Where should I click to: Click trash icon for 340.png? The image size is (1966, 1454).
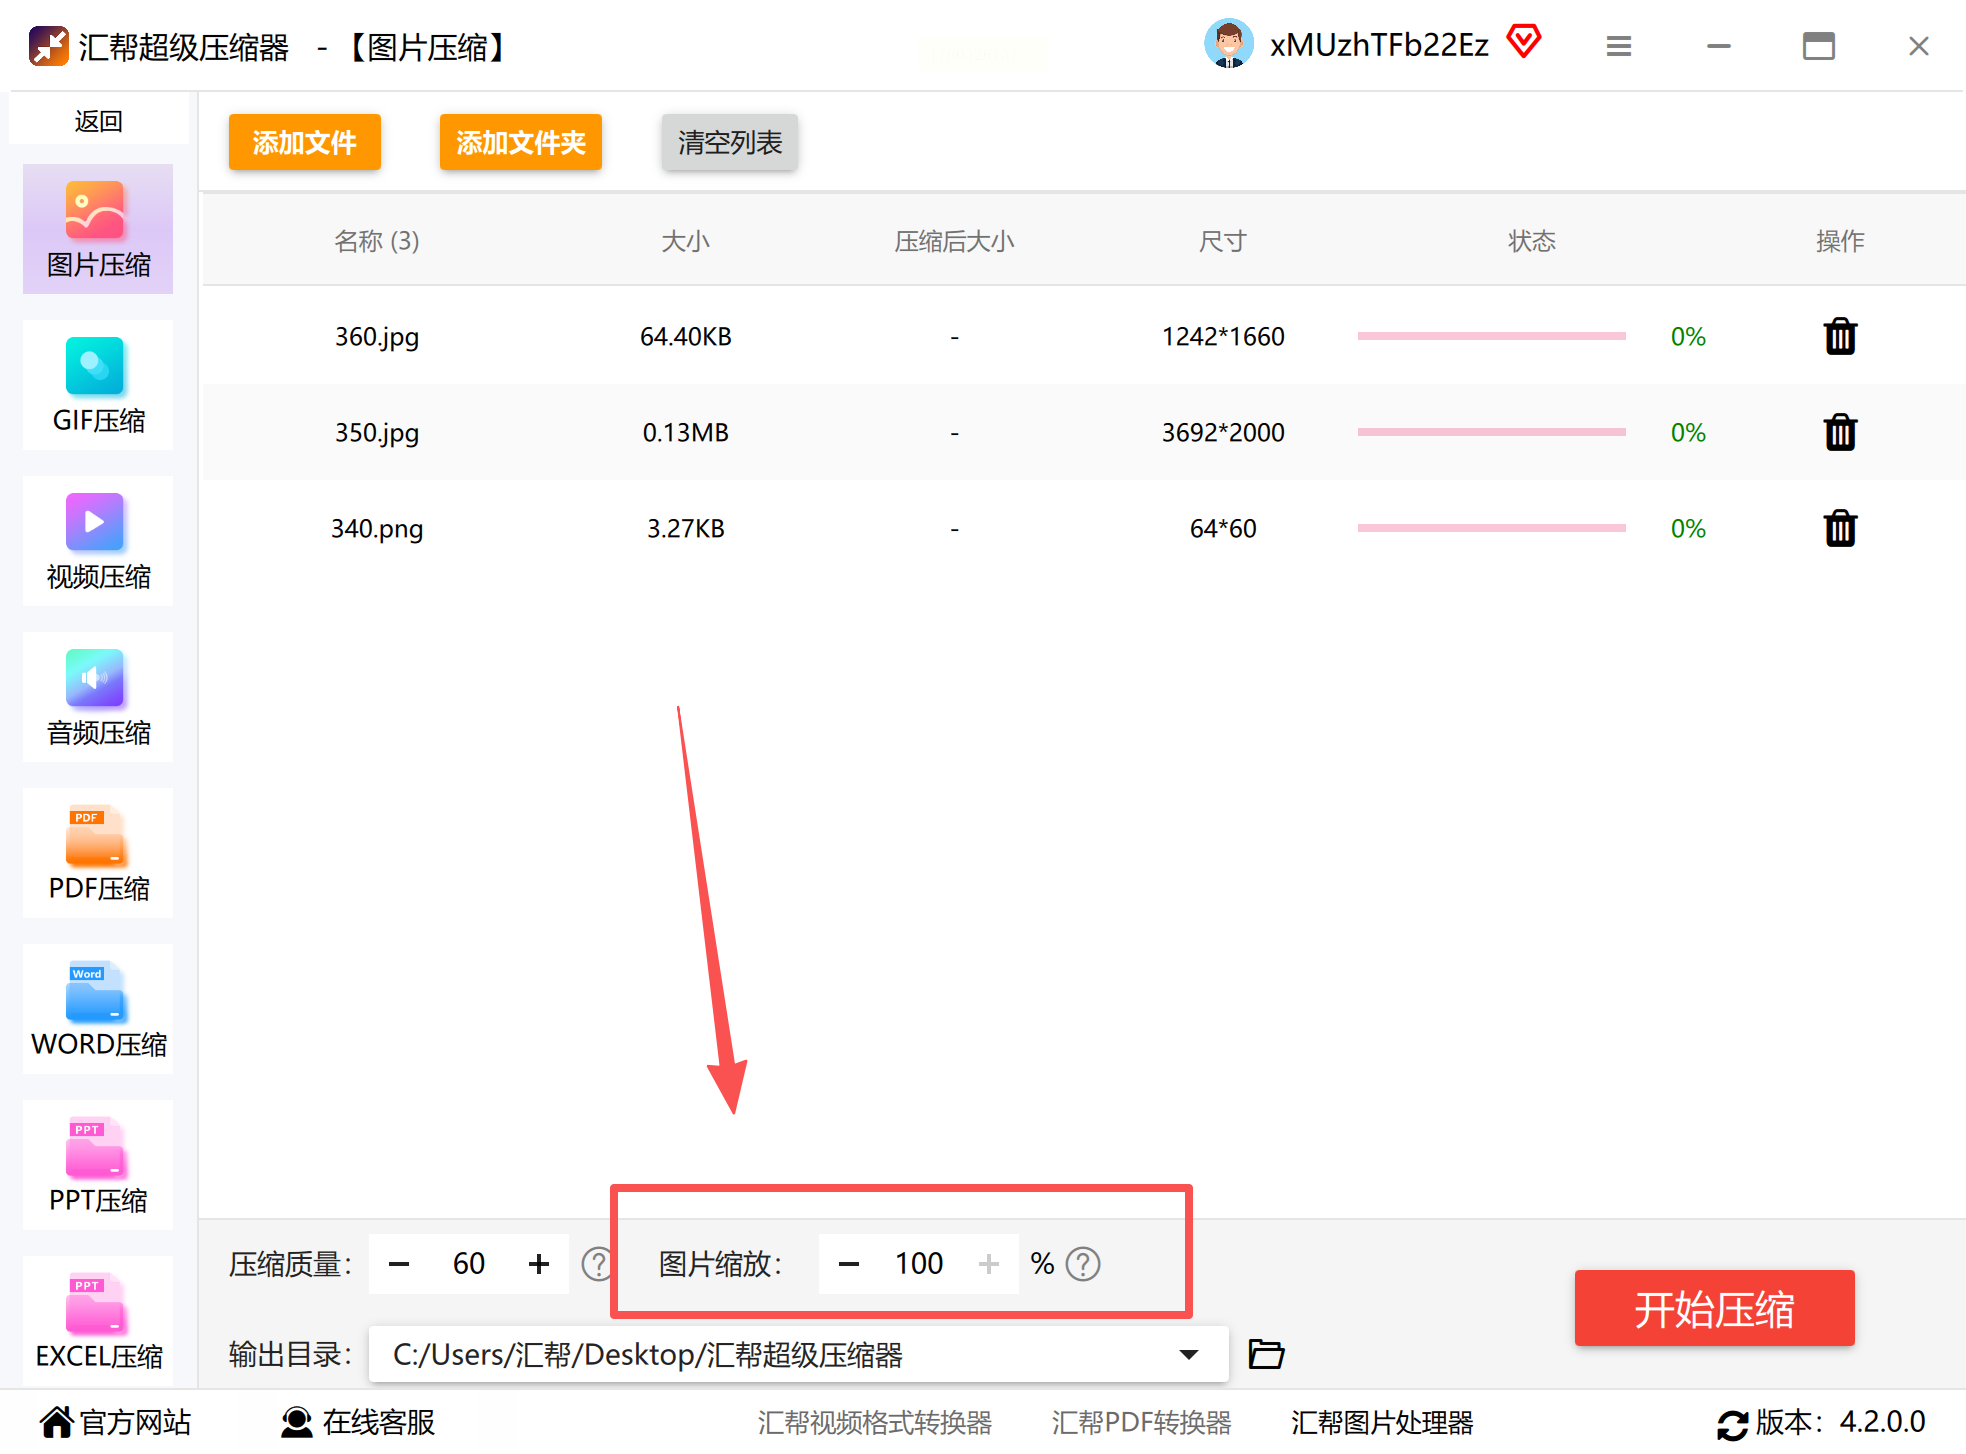[1839, 529]
